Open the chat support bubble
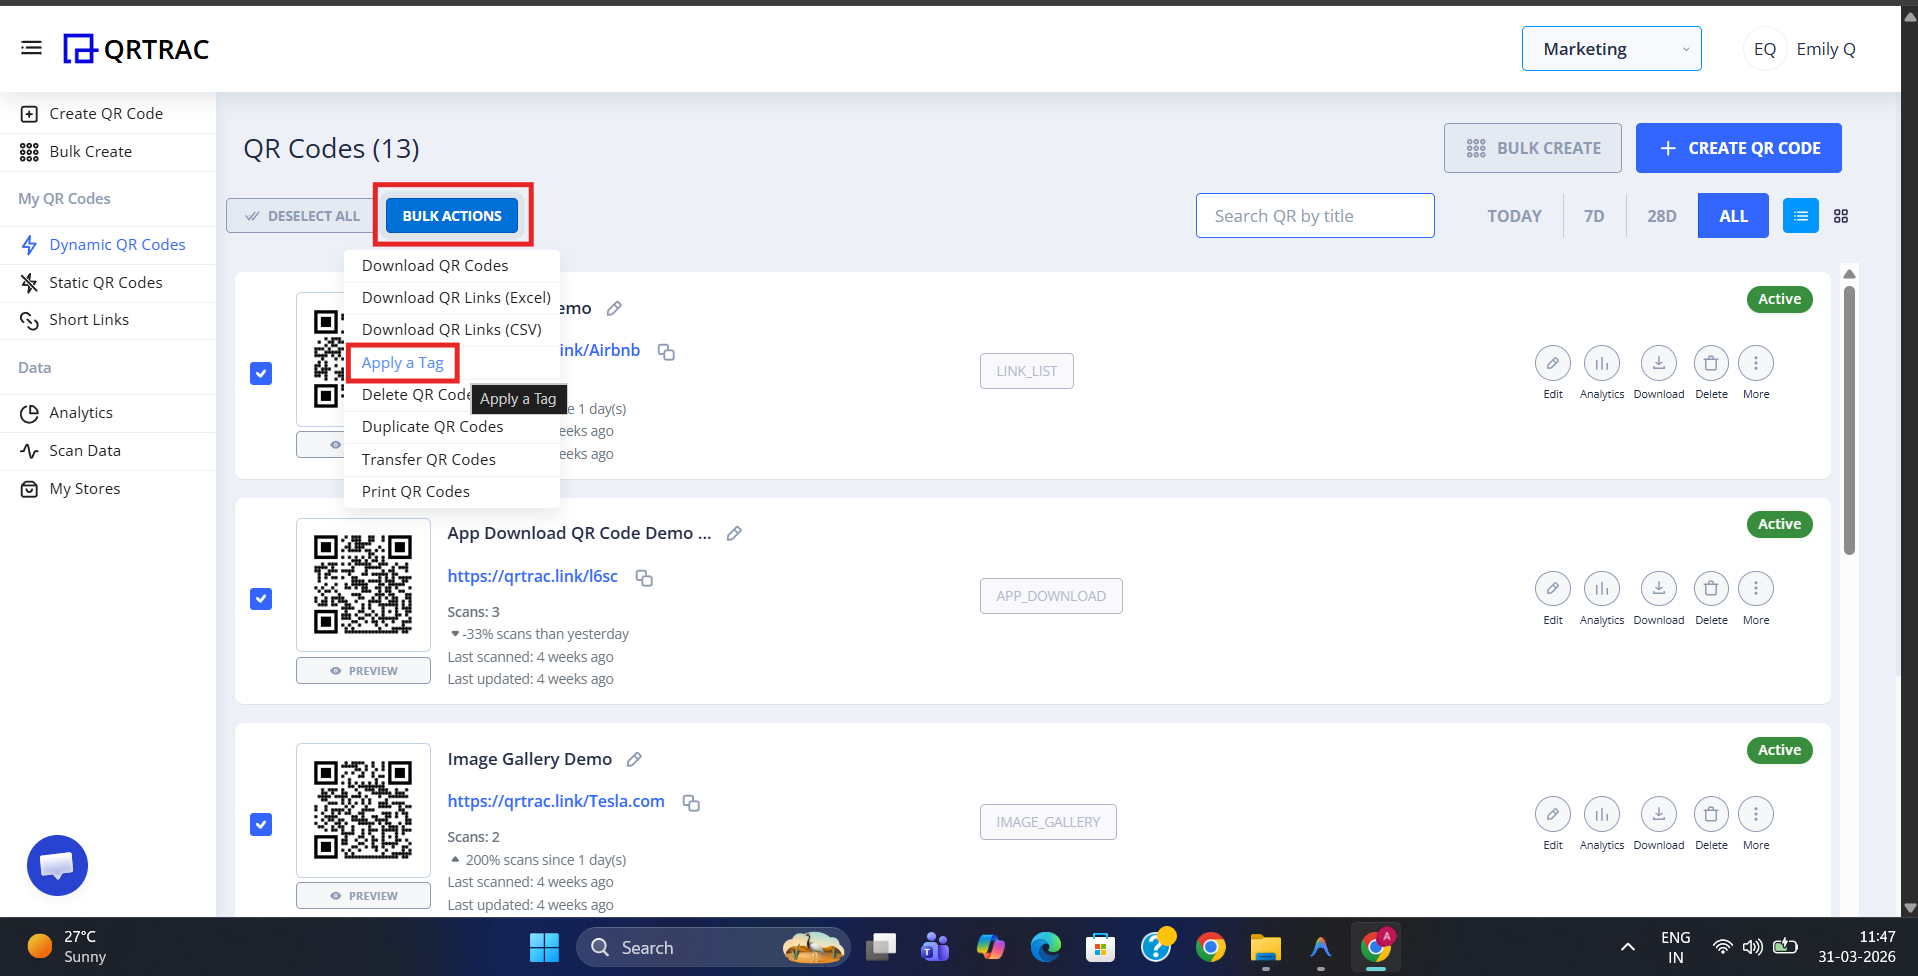This screenshot has height=976, width=1918. (57, 864)
